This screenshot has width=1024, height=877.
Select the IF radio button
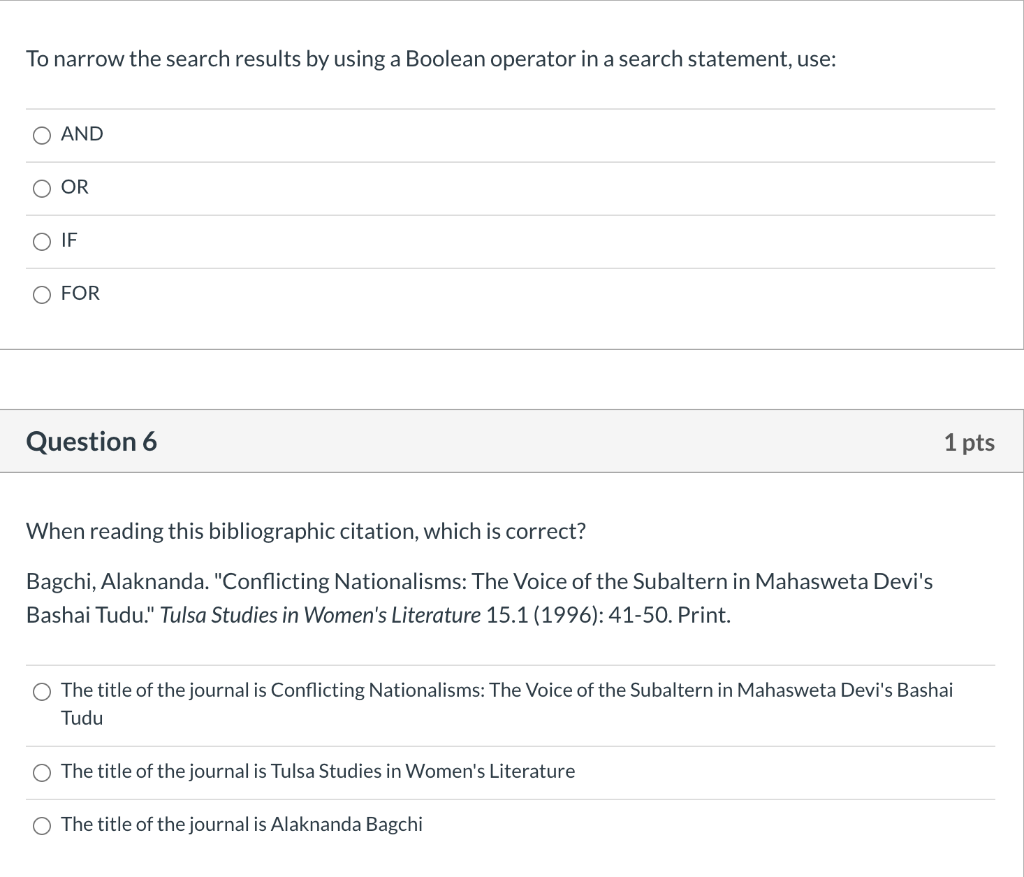coord(41,241)
